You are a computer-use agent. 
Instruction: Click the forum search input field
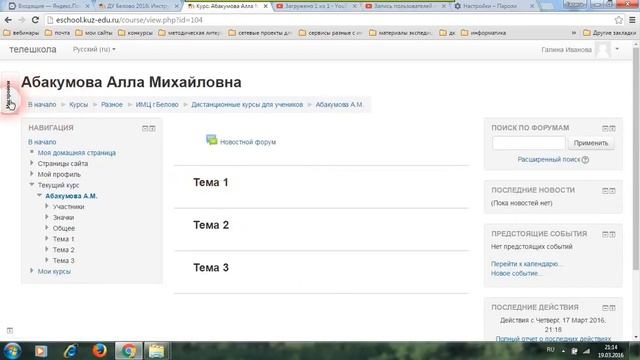(529, 143)
